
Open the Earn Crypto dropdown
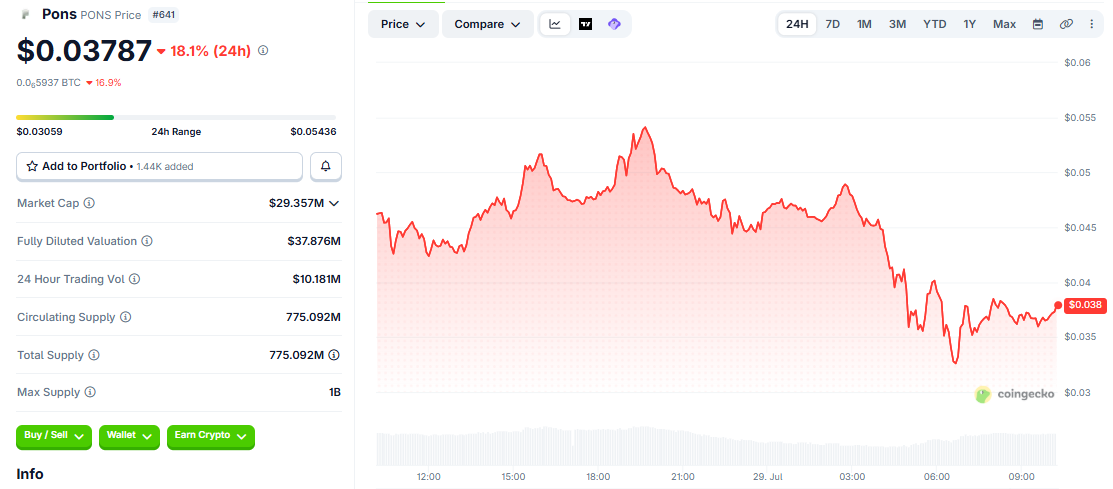[211, 436]
